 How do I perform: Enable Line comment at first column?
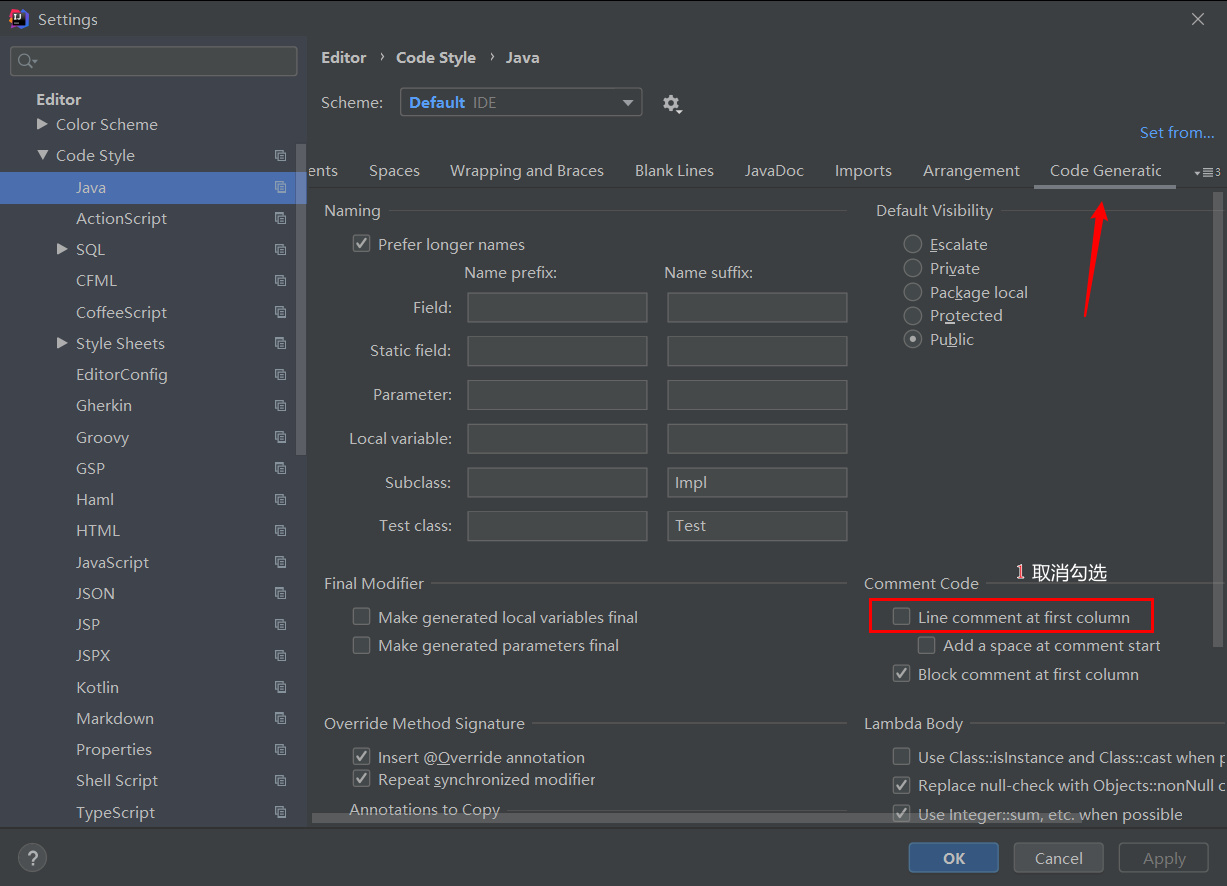pos(902,617)
